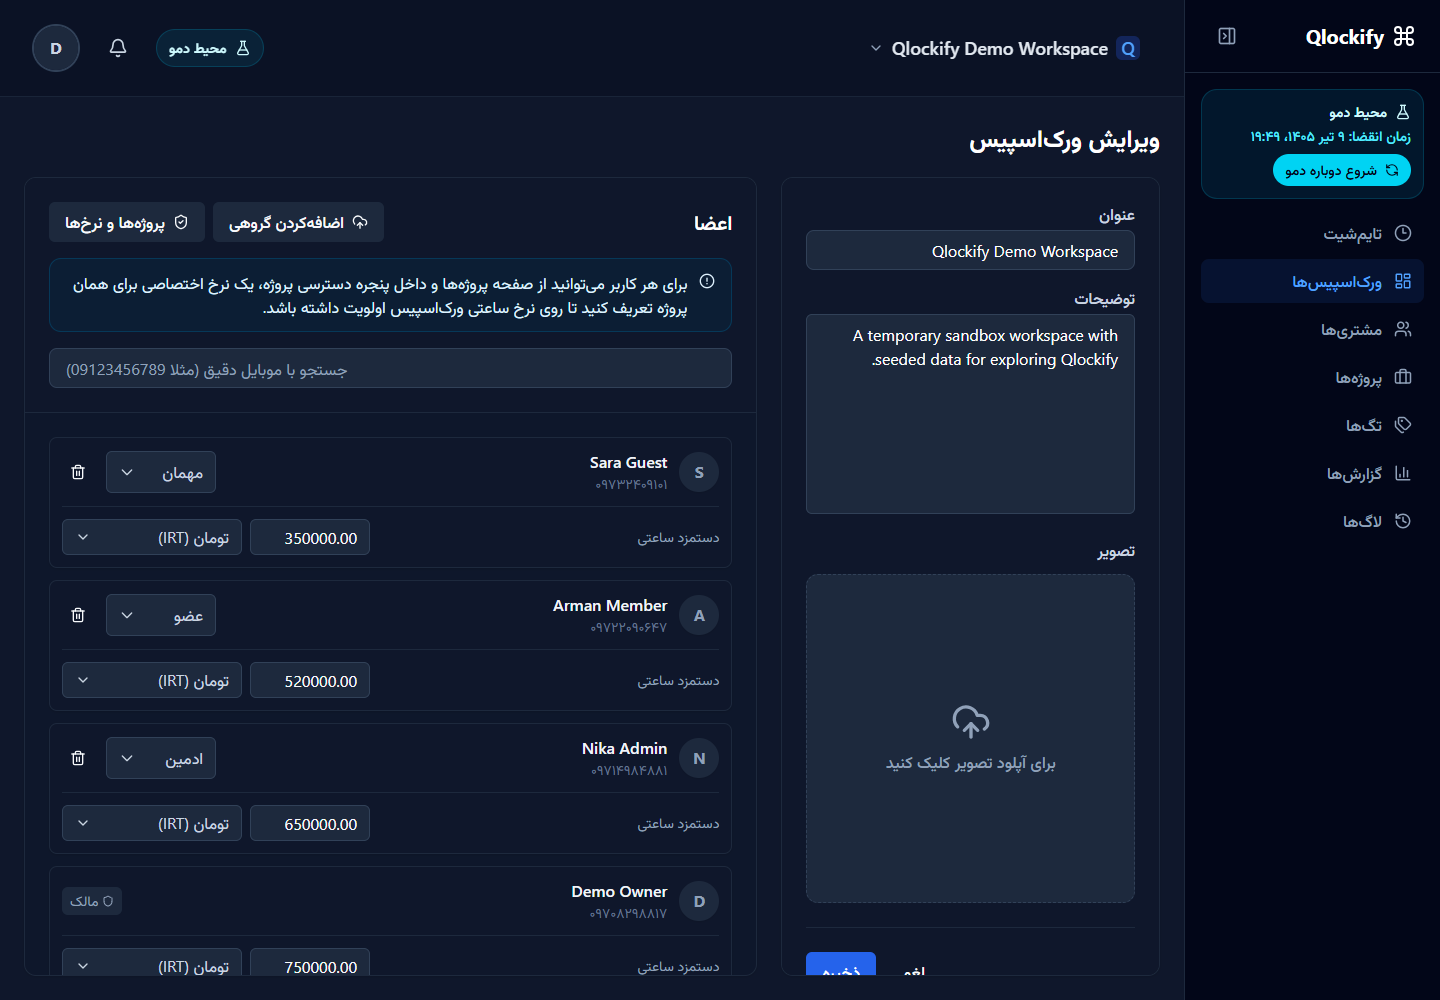Open Arman Member's role dropdown عضو
Image resolution: width=1440 pixels, height=1000 pixels.
(161, 615)
